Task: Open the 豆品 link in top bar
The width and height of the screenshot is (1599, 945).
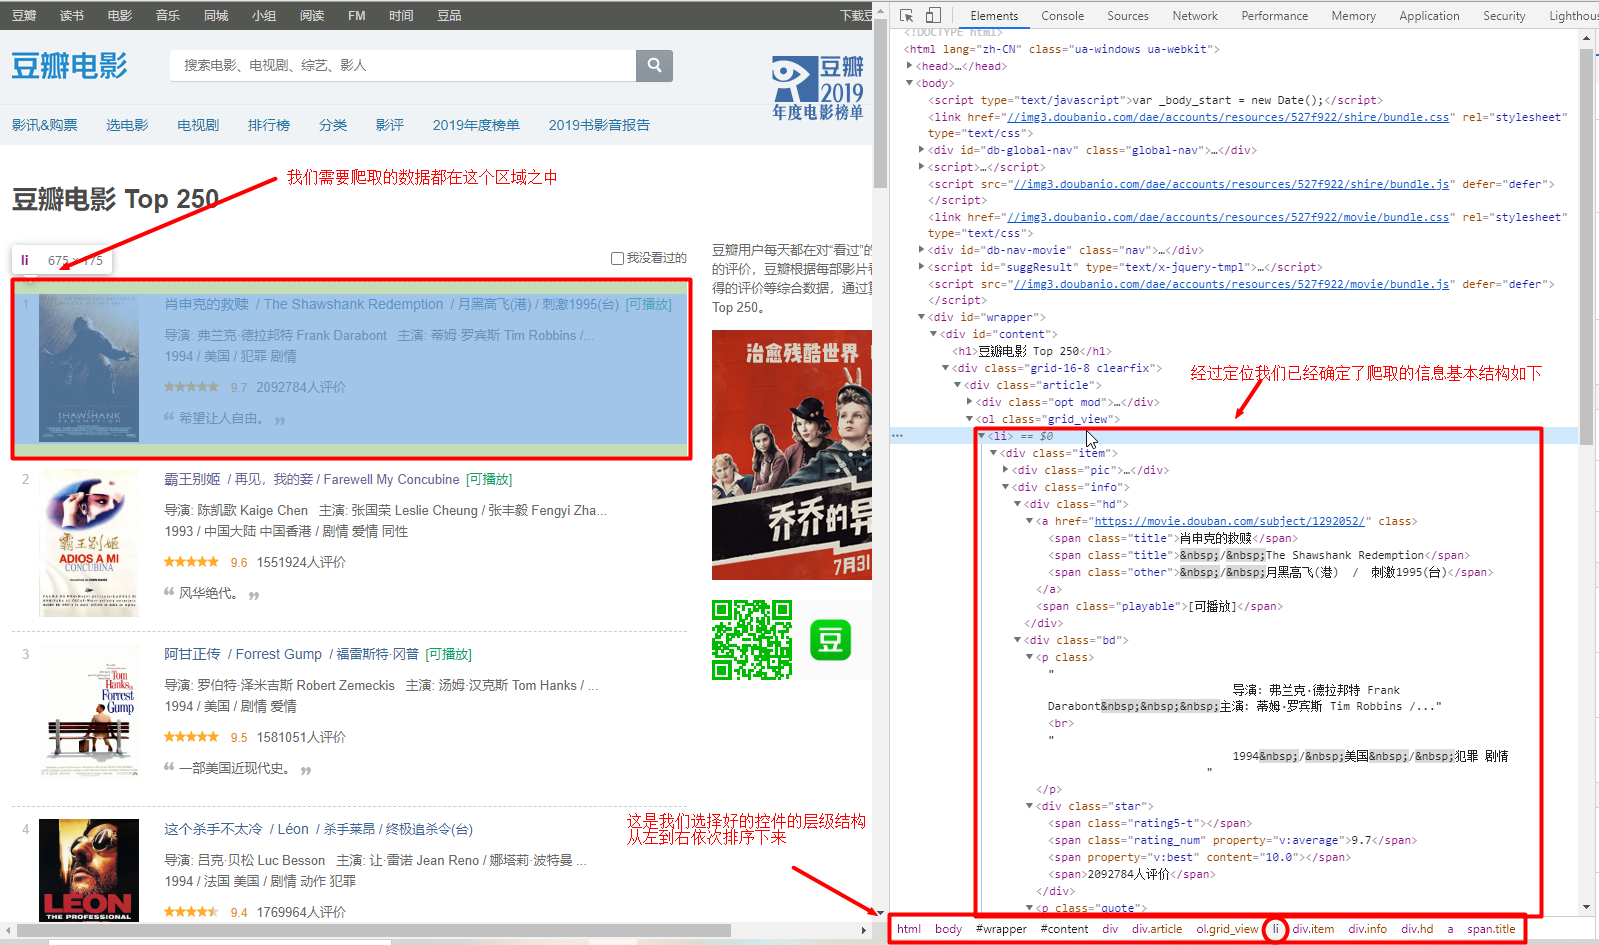Action: pos(449,15)
